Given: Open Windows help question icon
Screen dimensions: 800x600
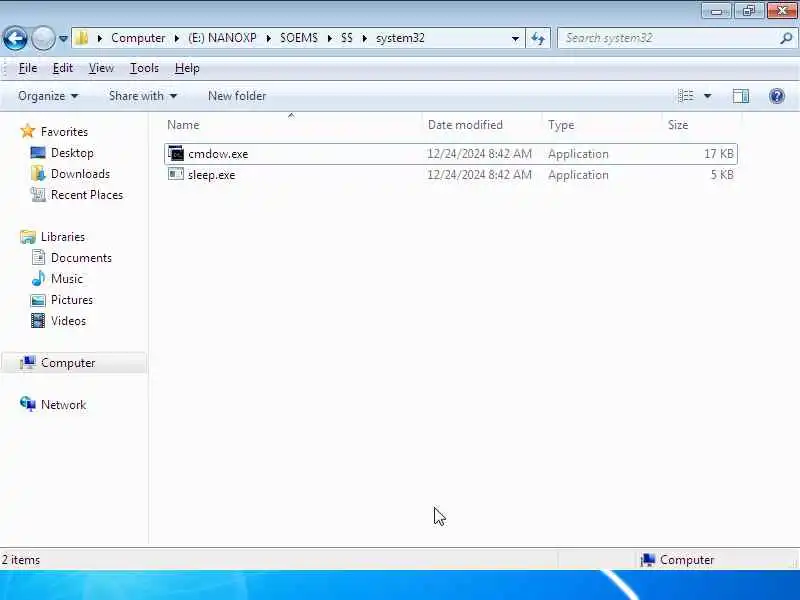Looking at the screenshot, I should pos(777,96).
